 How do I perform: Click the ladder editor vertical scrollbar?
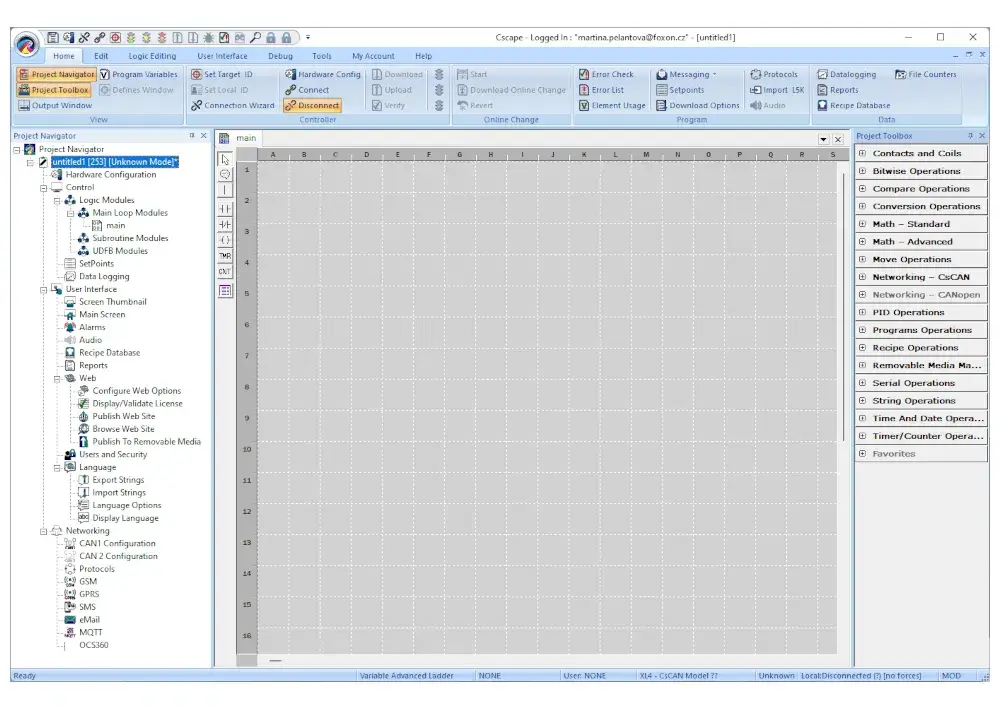(844, 306)
